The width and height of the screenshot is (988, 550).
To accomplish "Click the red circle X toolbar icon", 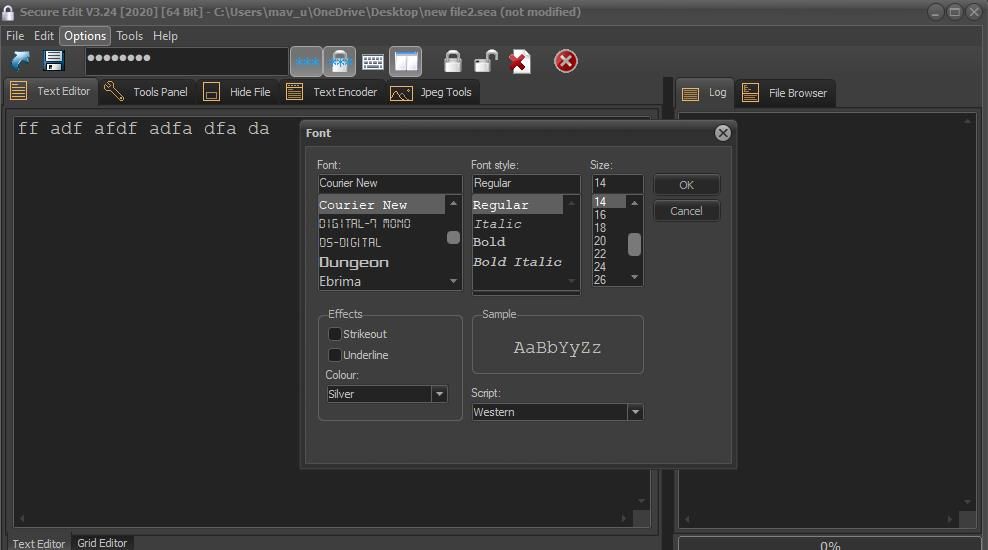I will point(566,62).
